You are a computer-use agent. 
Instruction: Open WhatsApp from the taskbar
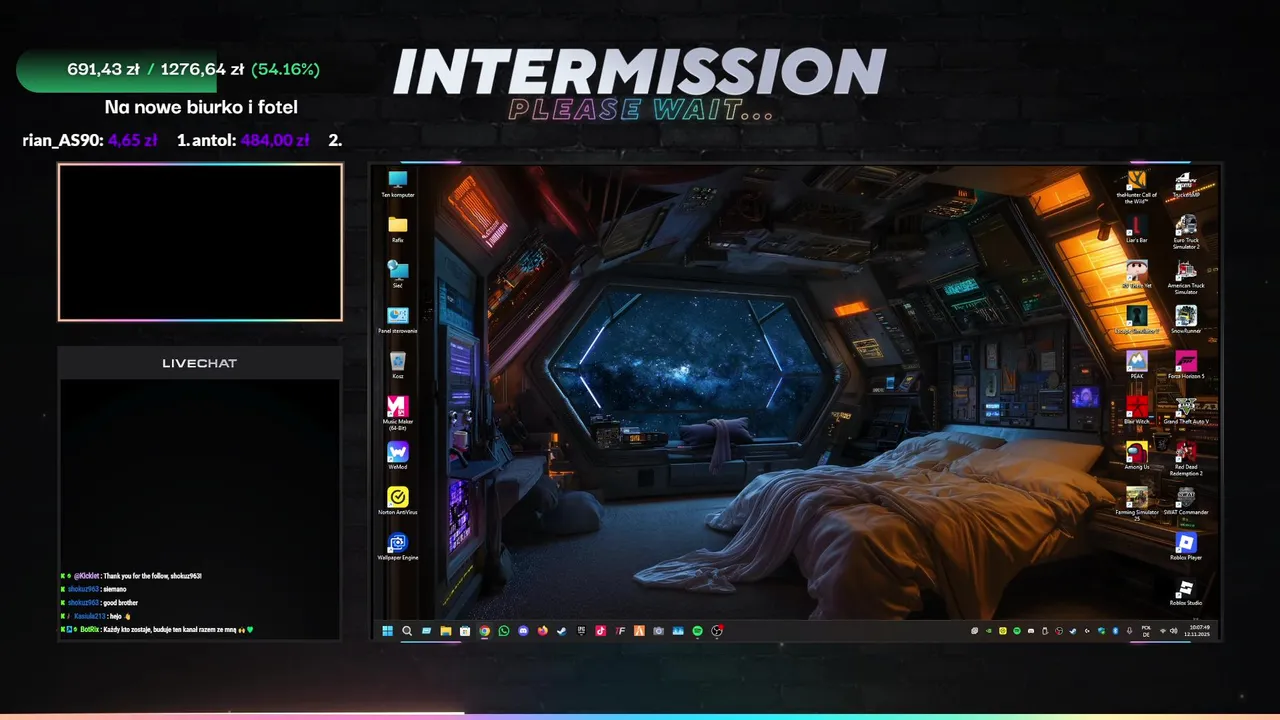(504, 631)
